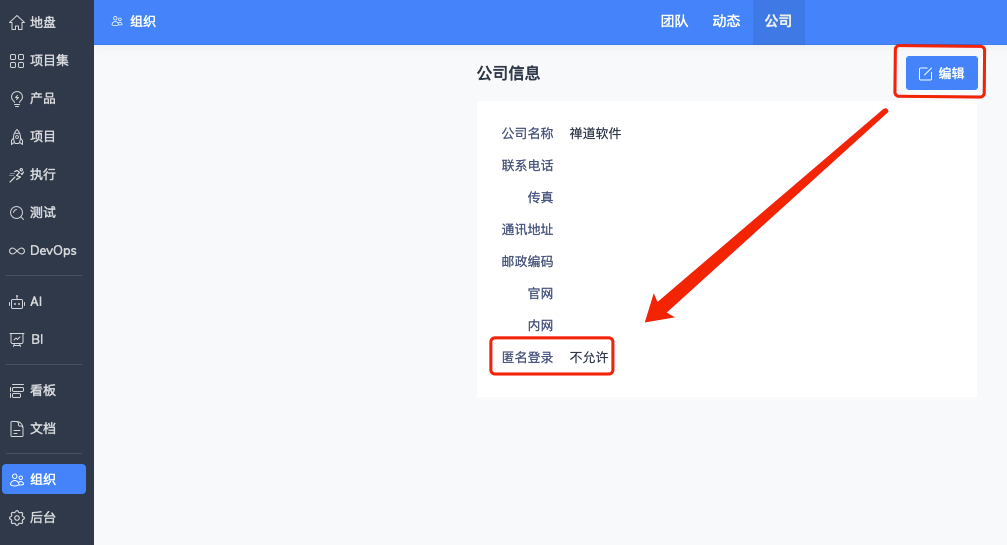1007x545 pixels.
Task: Open the 项目集 grid icon
Action: pyautogui.click(x=17, y=60)
